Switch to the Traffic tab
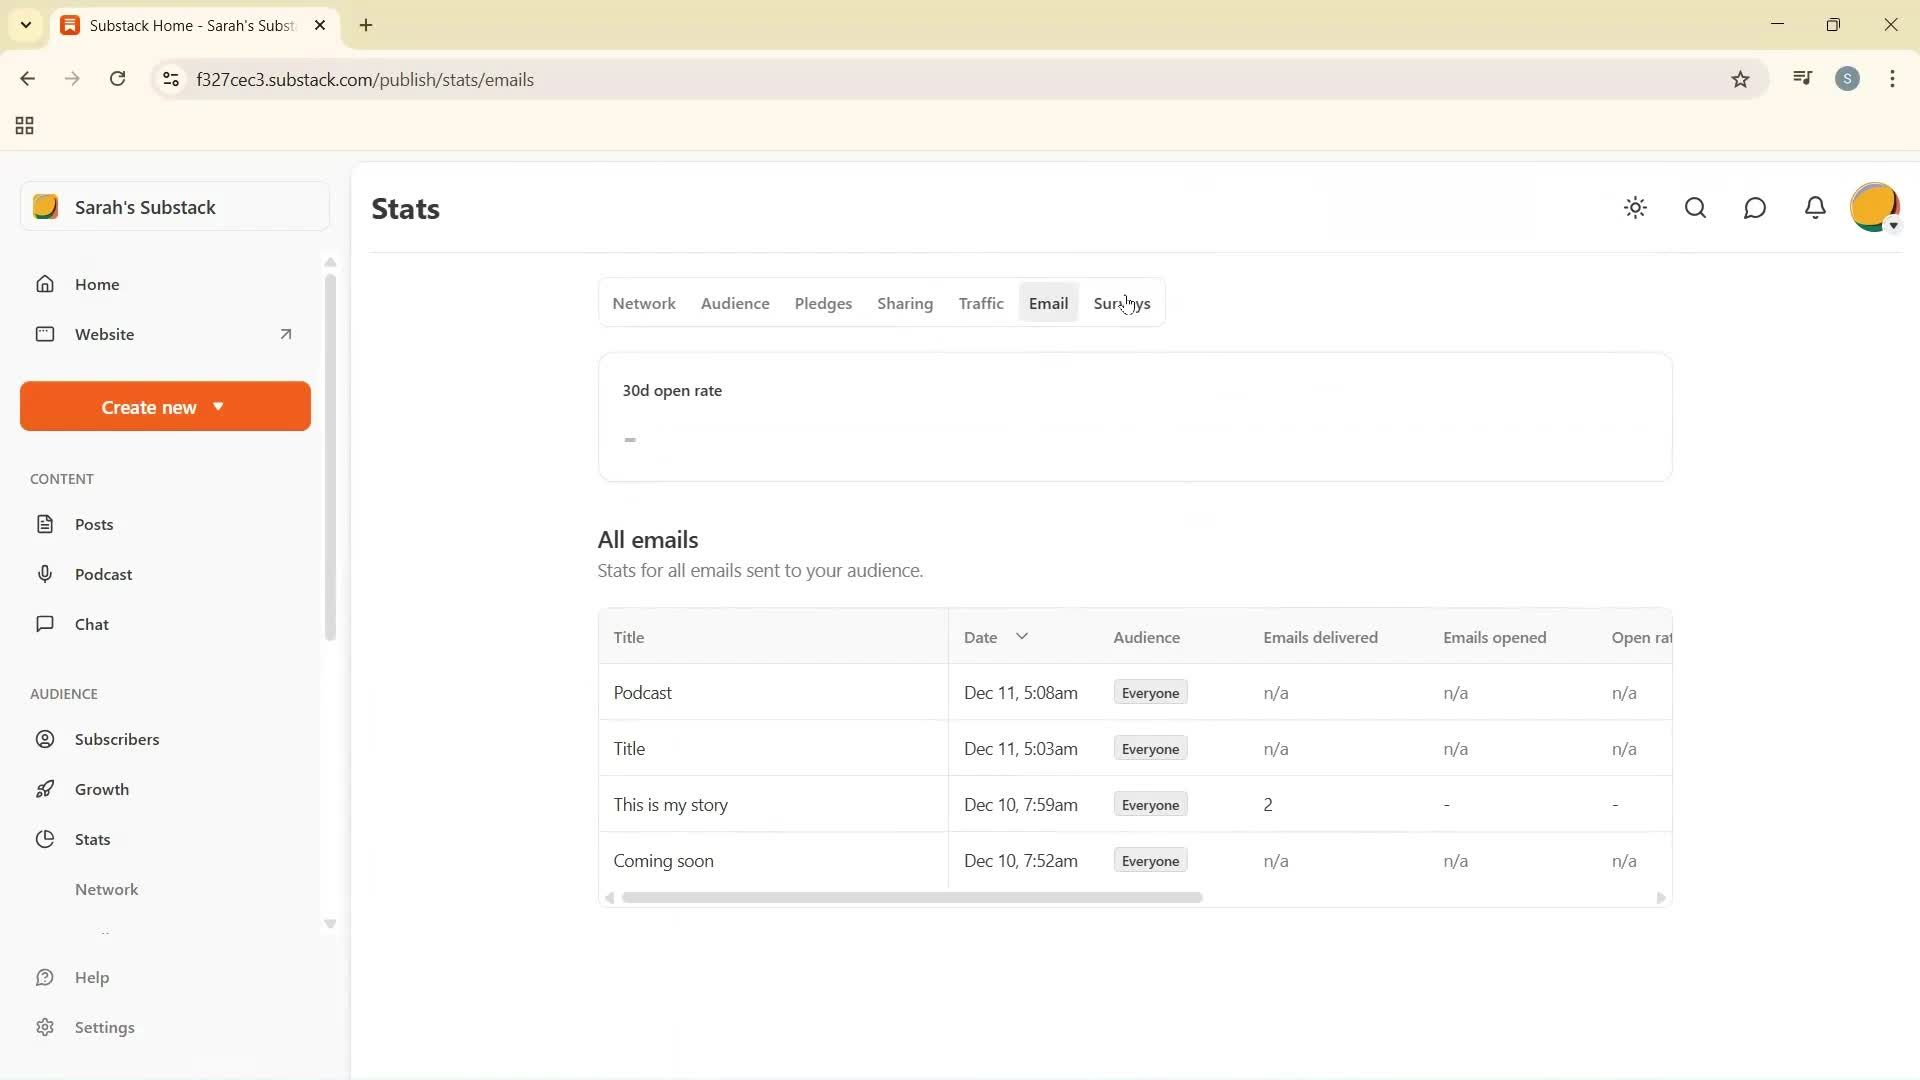Viewport: 1920px width, 1080px height. point(980,303)
